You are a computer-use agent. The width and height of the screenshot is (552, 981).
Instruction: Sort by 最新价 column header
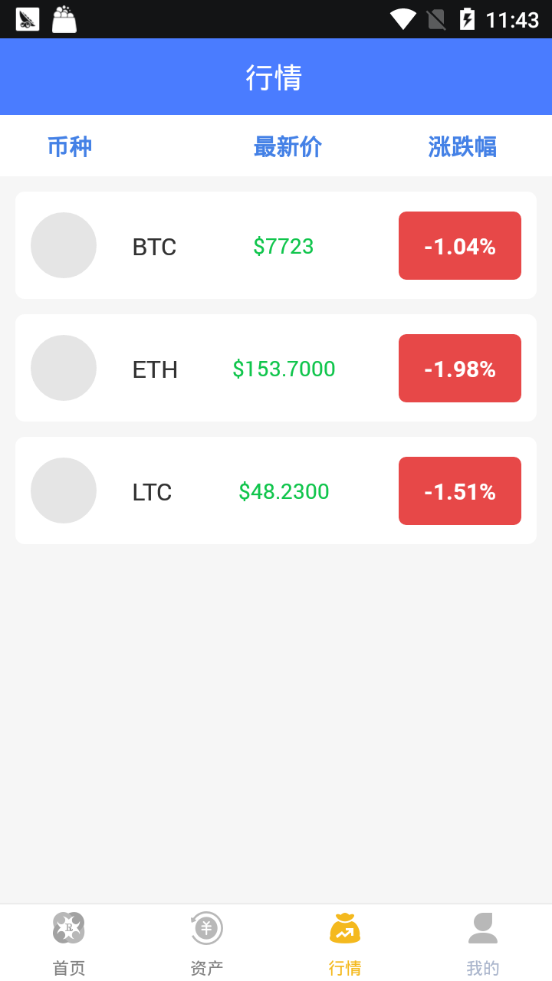(x=287, y=147)
